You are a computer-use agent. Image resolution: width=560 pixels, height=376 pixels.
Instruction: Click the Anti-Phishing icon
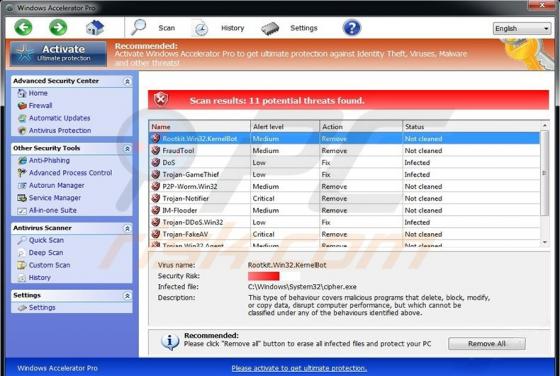click(x=22, y=160)
